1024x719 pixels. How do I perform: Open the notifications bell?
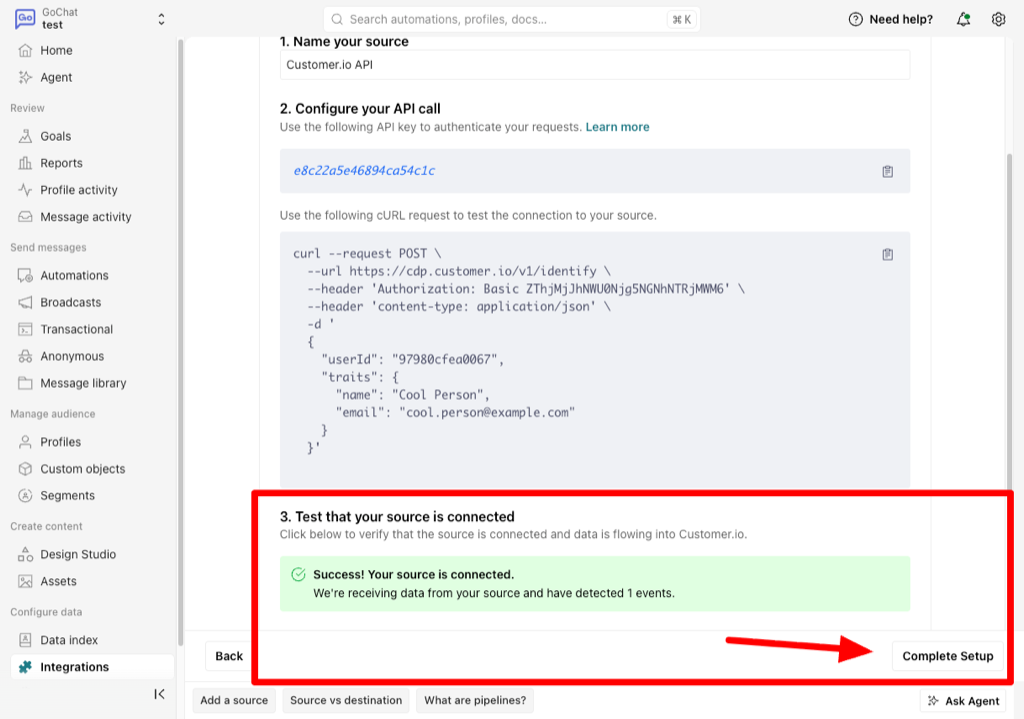point(963,20)
